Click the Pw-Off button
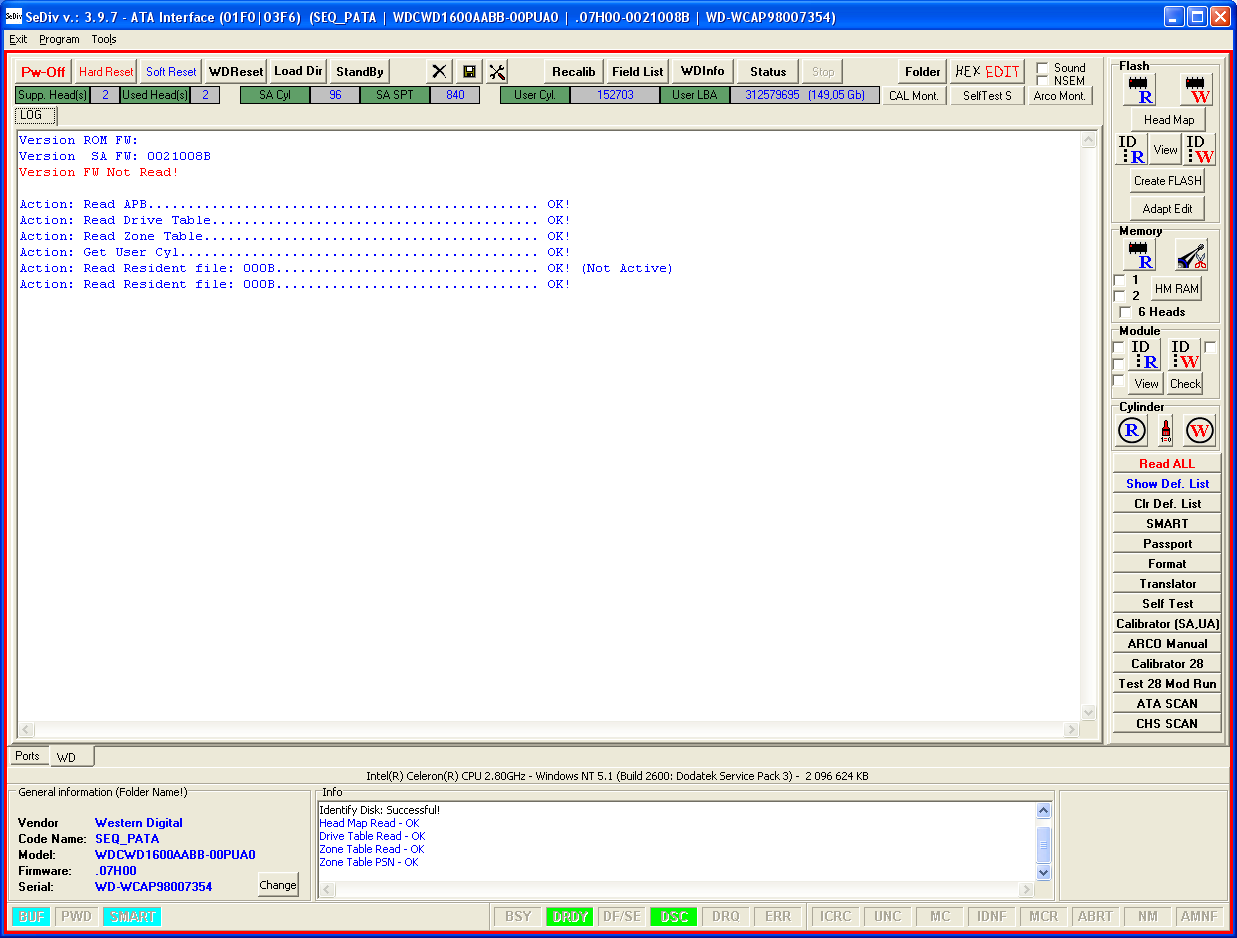Viewport: 1237px width, 938px height. 43,72
